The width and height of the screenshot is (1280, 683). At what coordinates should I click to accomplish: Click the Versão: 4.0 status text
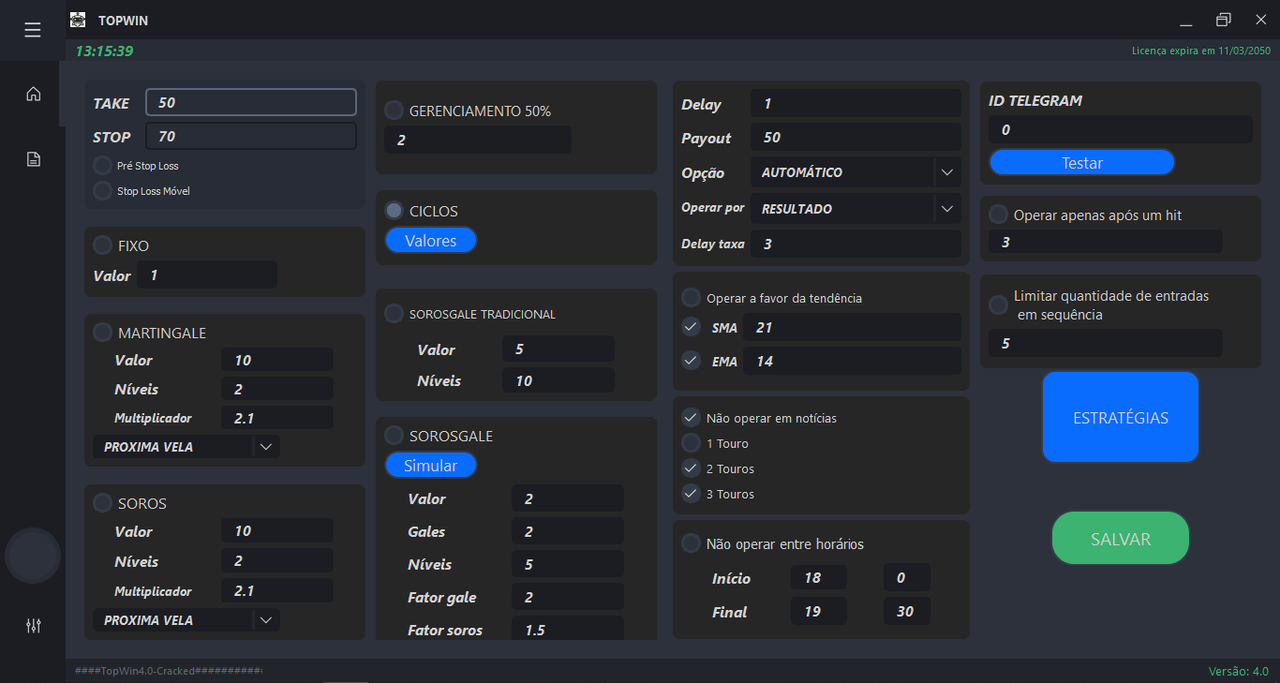1238,671
